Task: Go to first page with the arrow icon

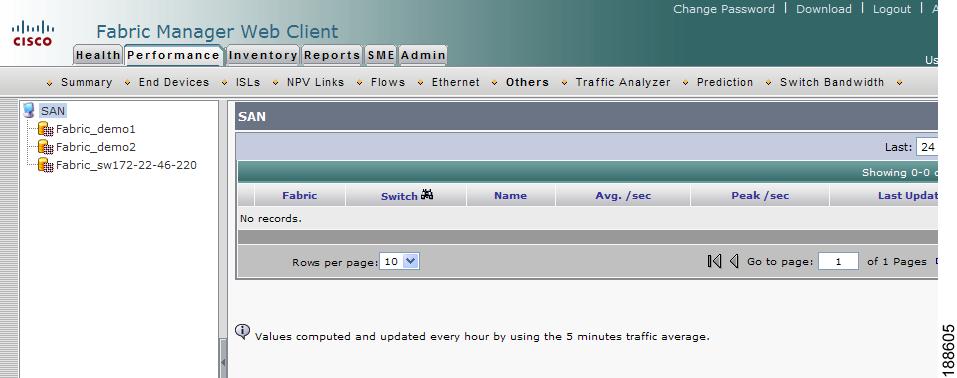Action: (x=714, y=261)
